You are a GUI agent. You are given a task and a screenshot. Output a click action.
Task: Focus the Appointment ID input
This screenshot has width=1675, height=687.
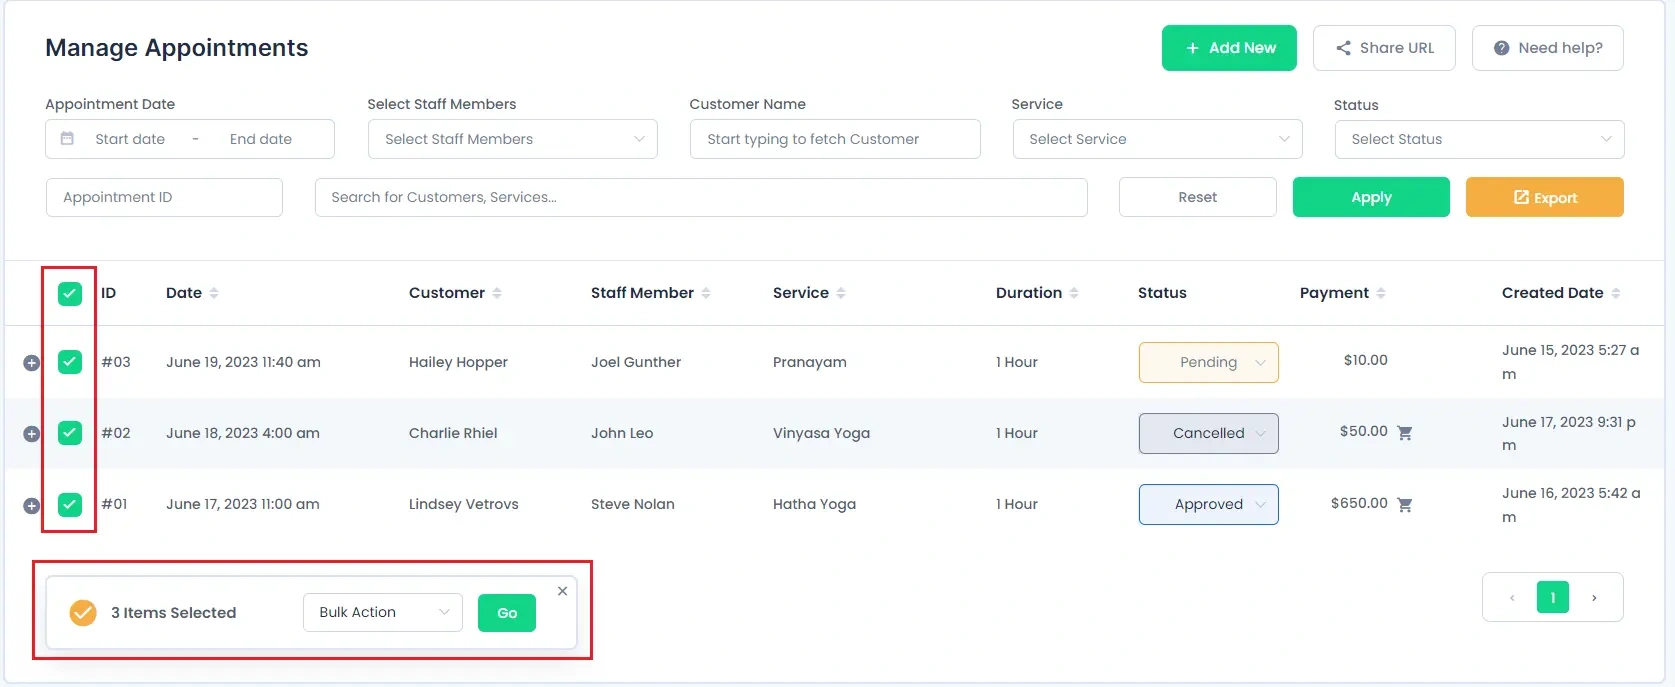(164, 197)
